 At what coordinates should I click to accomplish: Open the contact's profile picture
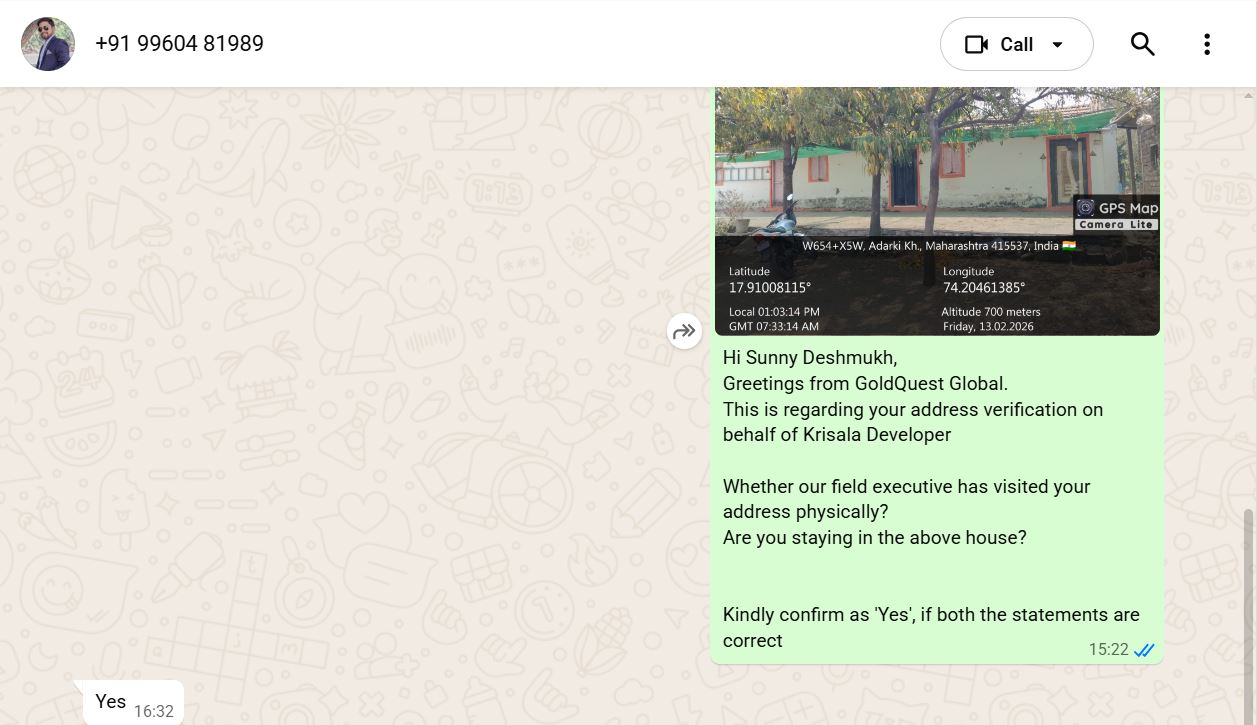tap(48, 44)
